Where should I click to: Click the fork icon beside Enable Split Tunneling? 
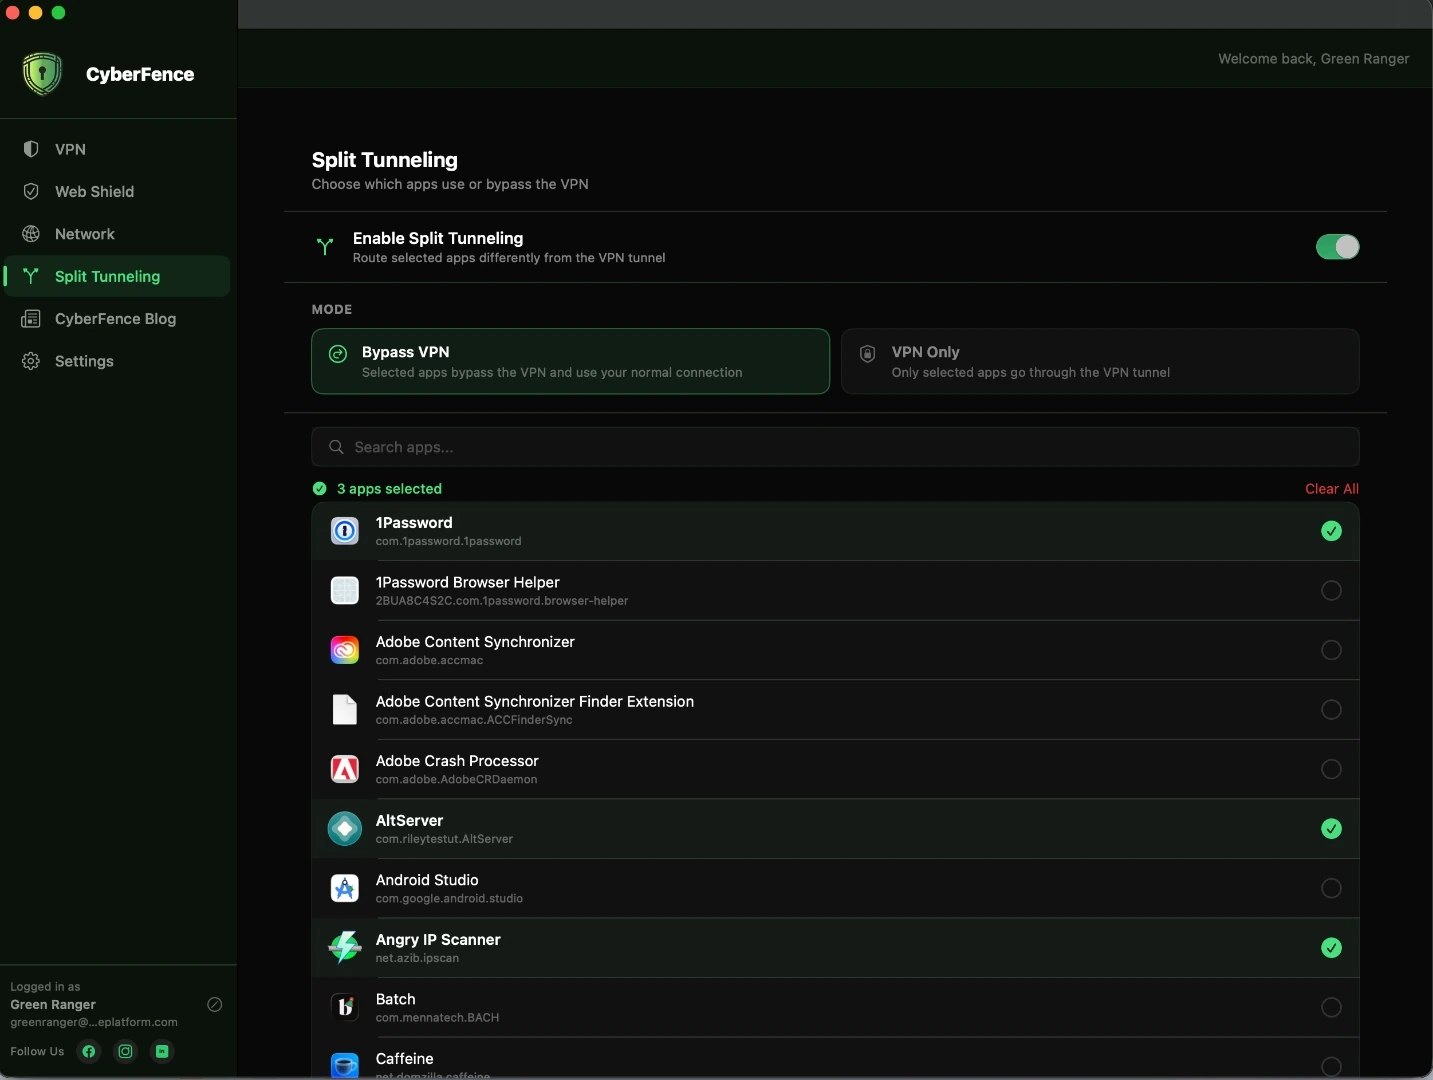click(x=325, y=246)
